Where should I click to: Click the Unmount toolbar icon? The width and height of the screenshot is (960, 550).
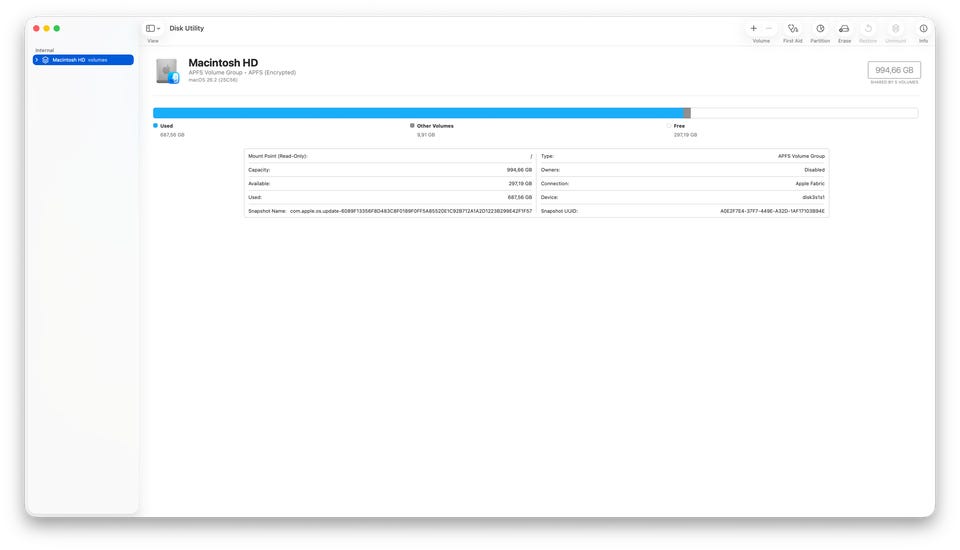pyautogui.click(x=895, y=28)
